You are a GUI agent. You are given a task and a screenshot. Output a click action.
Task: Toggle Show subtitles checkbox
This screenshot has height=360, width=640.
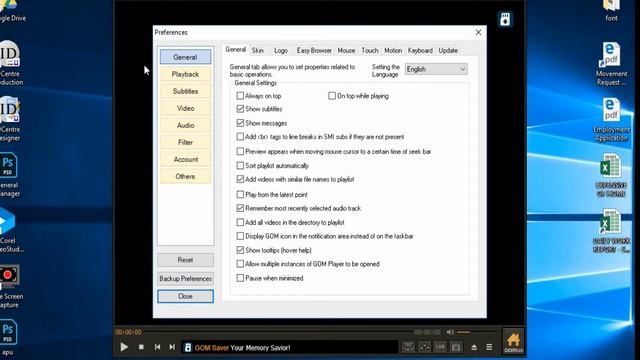[x=240, y=109]
